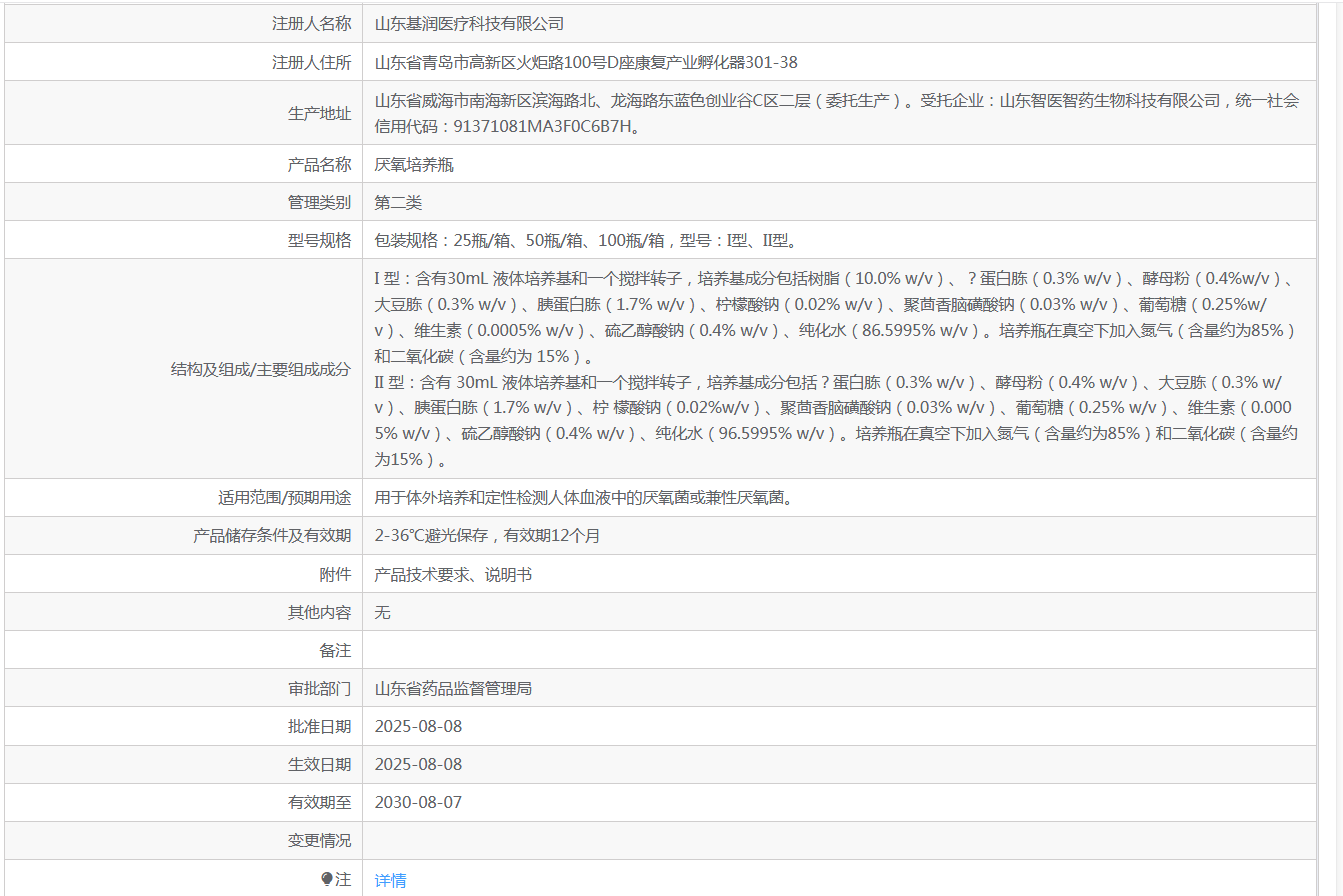The width and height of the screenshot is (1343, 896).
Task: Click the 注册人名称 row label
Action: (312, 24)
